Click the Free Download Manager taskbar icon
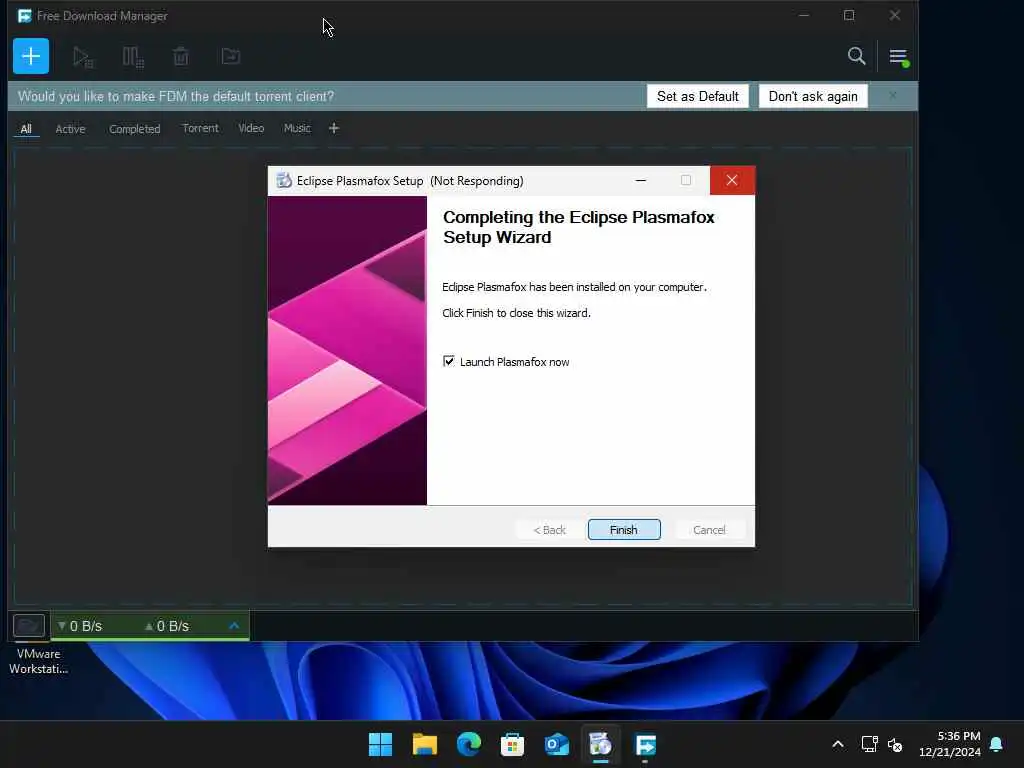The image size is (1024, 768). point(645,744)
